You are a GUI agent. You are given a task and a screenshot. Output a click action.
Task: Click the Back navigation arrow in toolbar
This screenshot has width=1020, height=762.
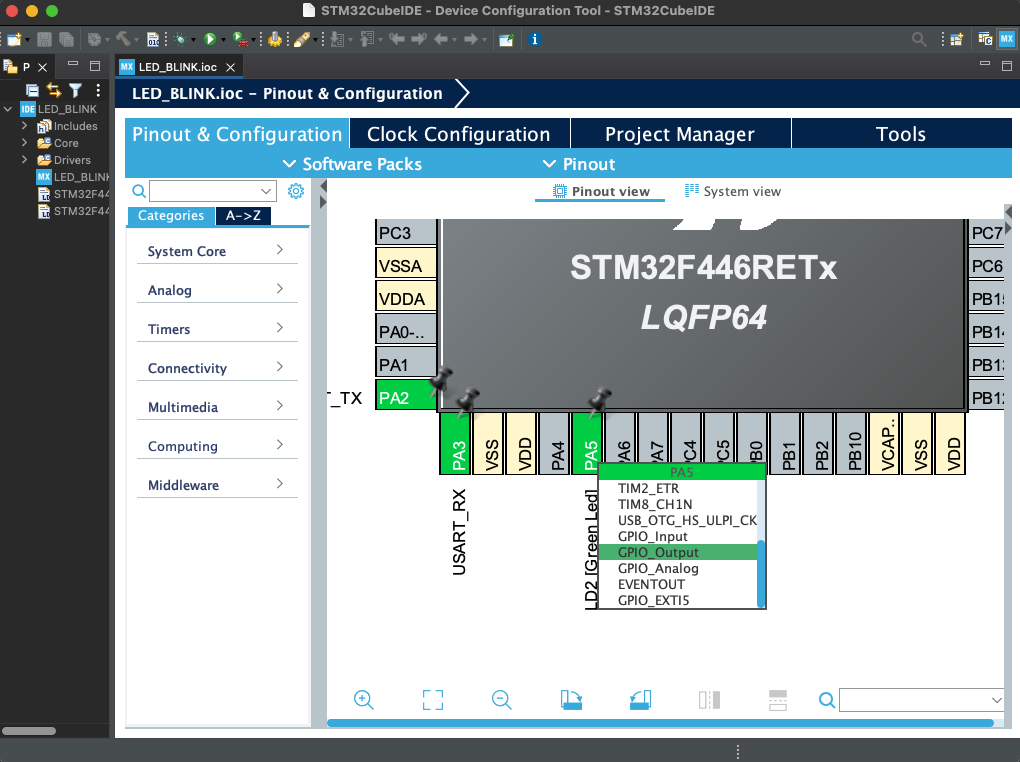click(x=440, y=40)
